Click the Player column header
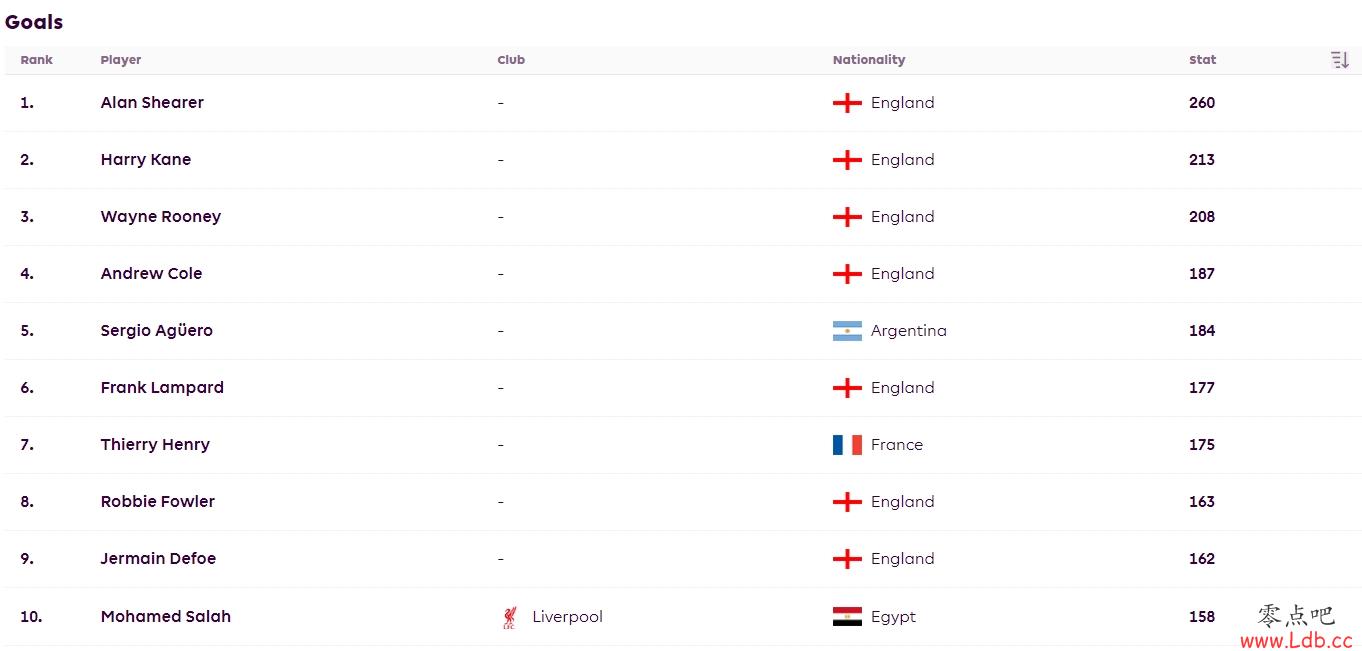 click(x=121, y=60)
